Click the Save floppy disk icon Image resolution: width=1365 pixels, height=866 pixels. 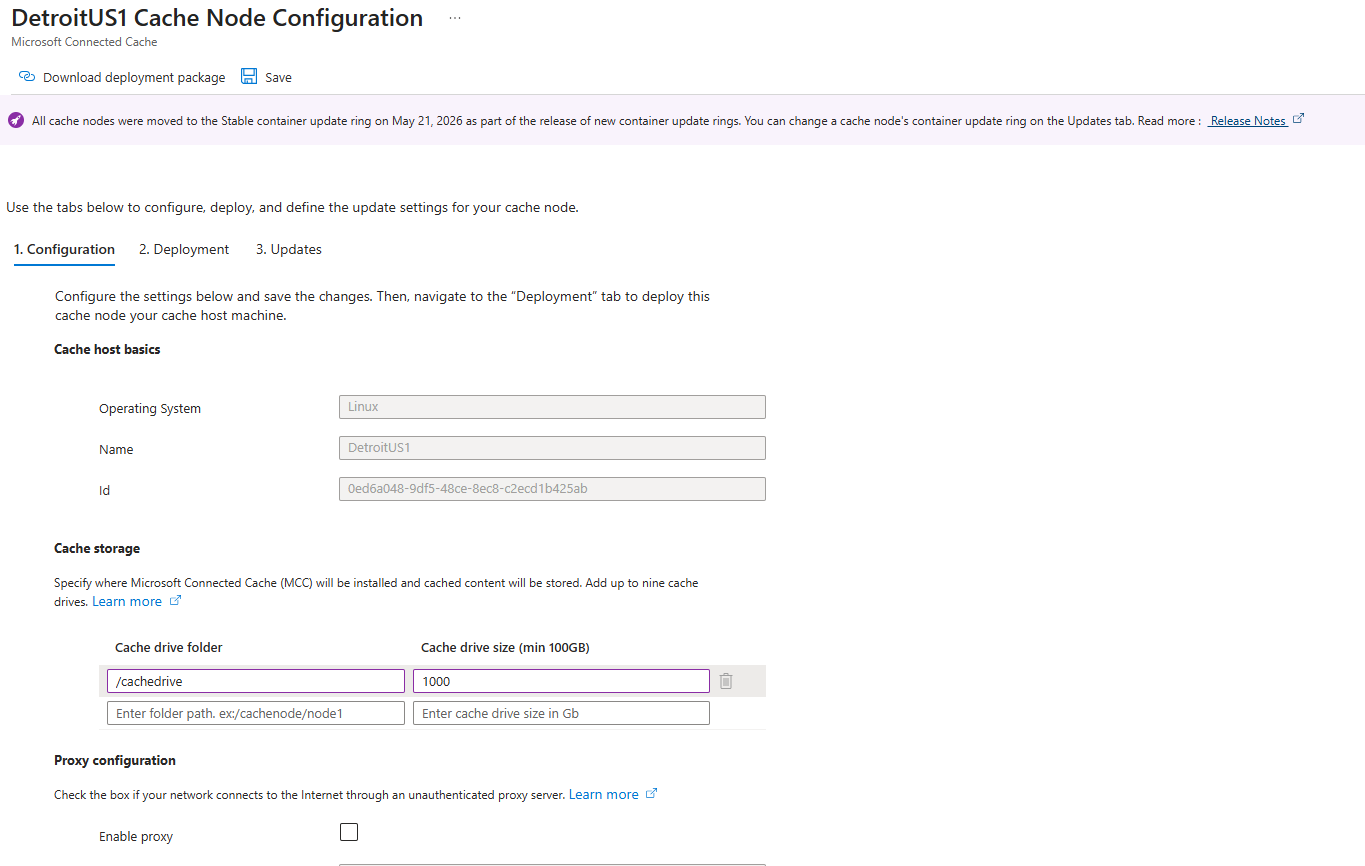[x=249, y=77]
